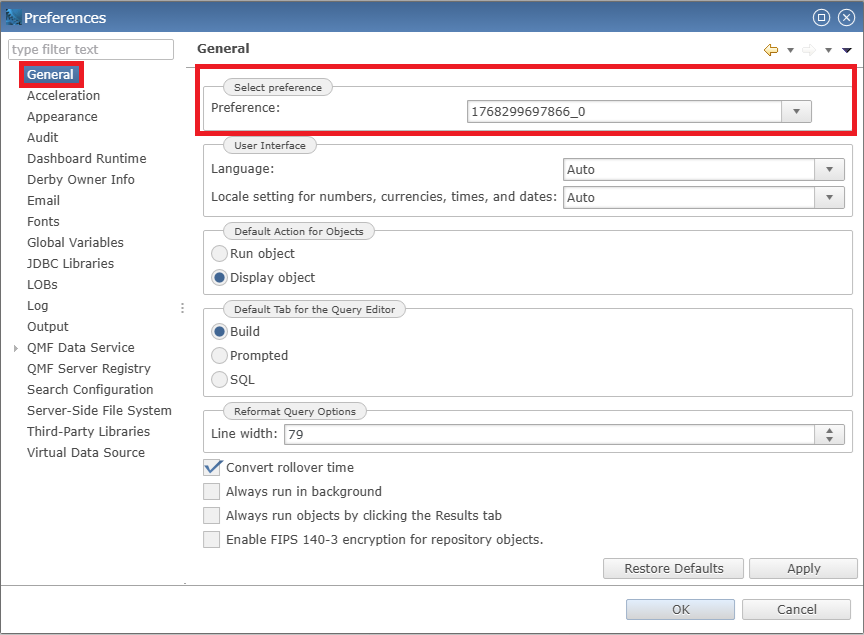Confirm with the OK button
864x635 pixels.
680,610
